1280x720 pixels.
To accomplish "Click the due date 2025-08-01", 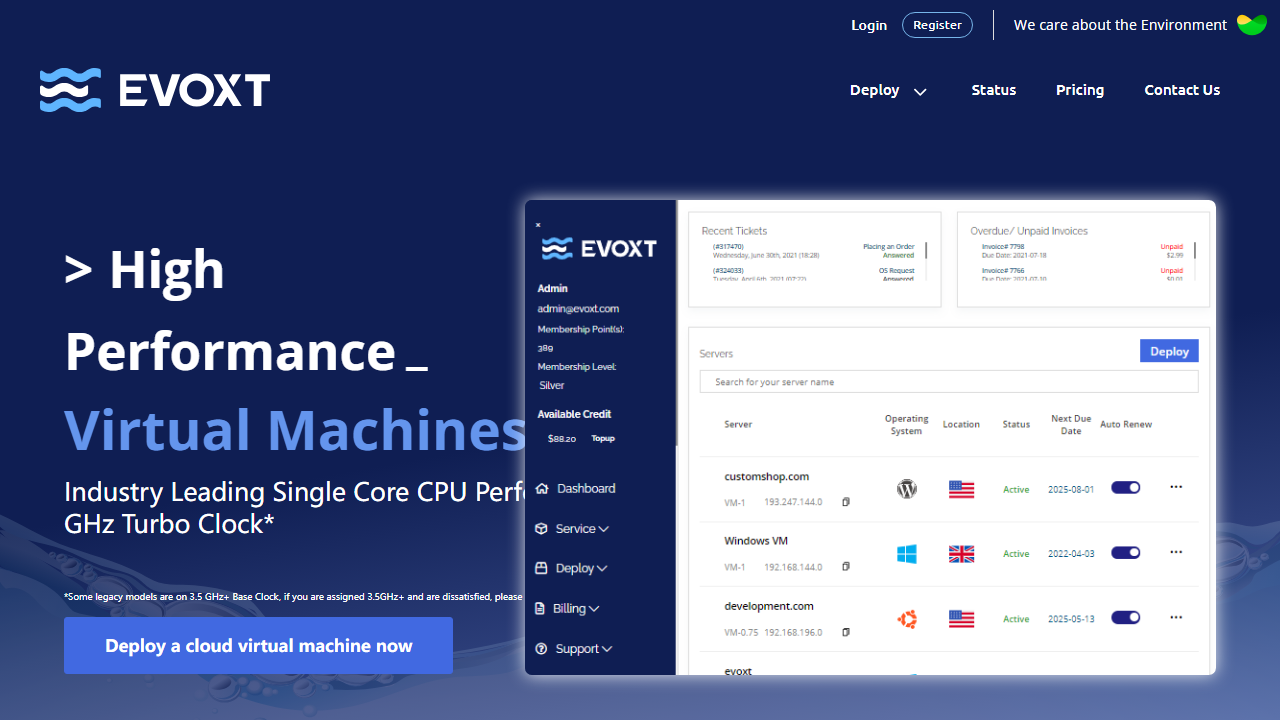I will [1071, 490].
